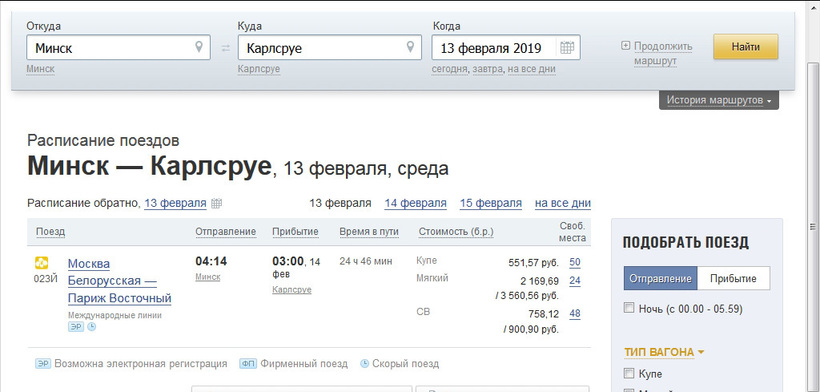This screenshot has width=820, height=392.
Task: Click the yellow train logo icon for 023Й
Action: [x=41, y=262]
